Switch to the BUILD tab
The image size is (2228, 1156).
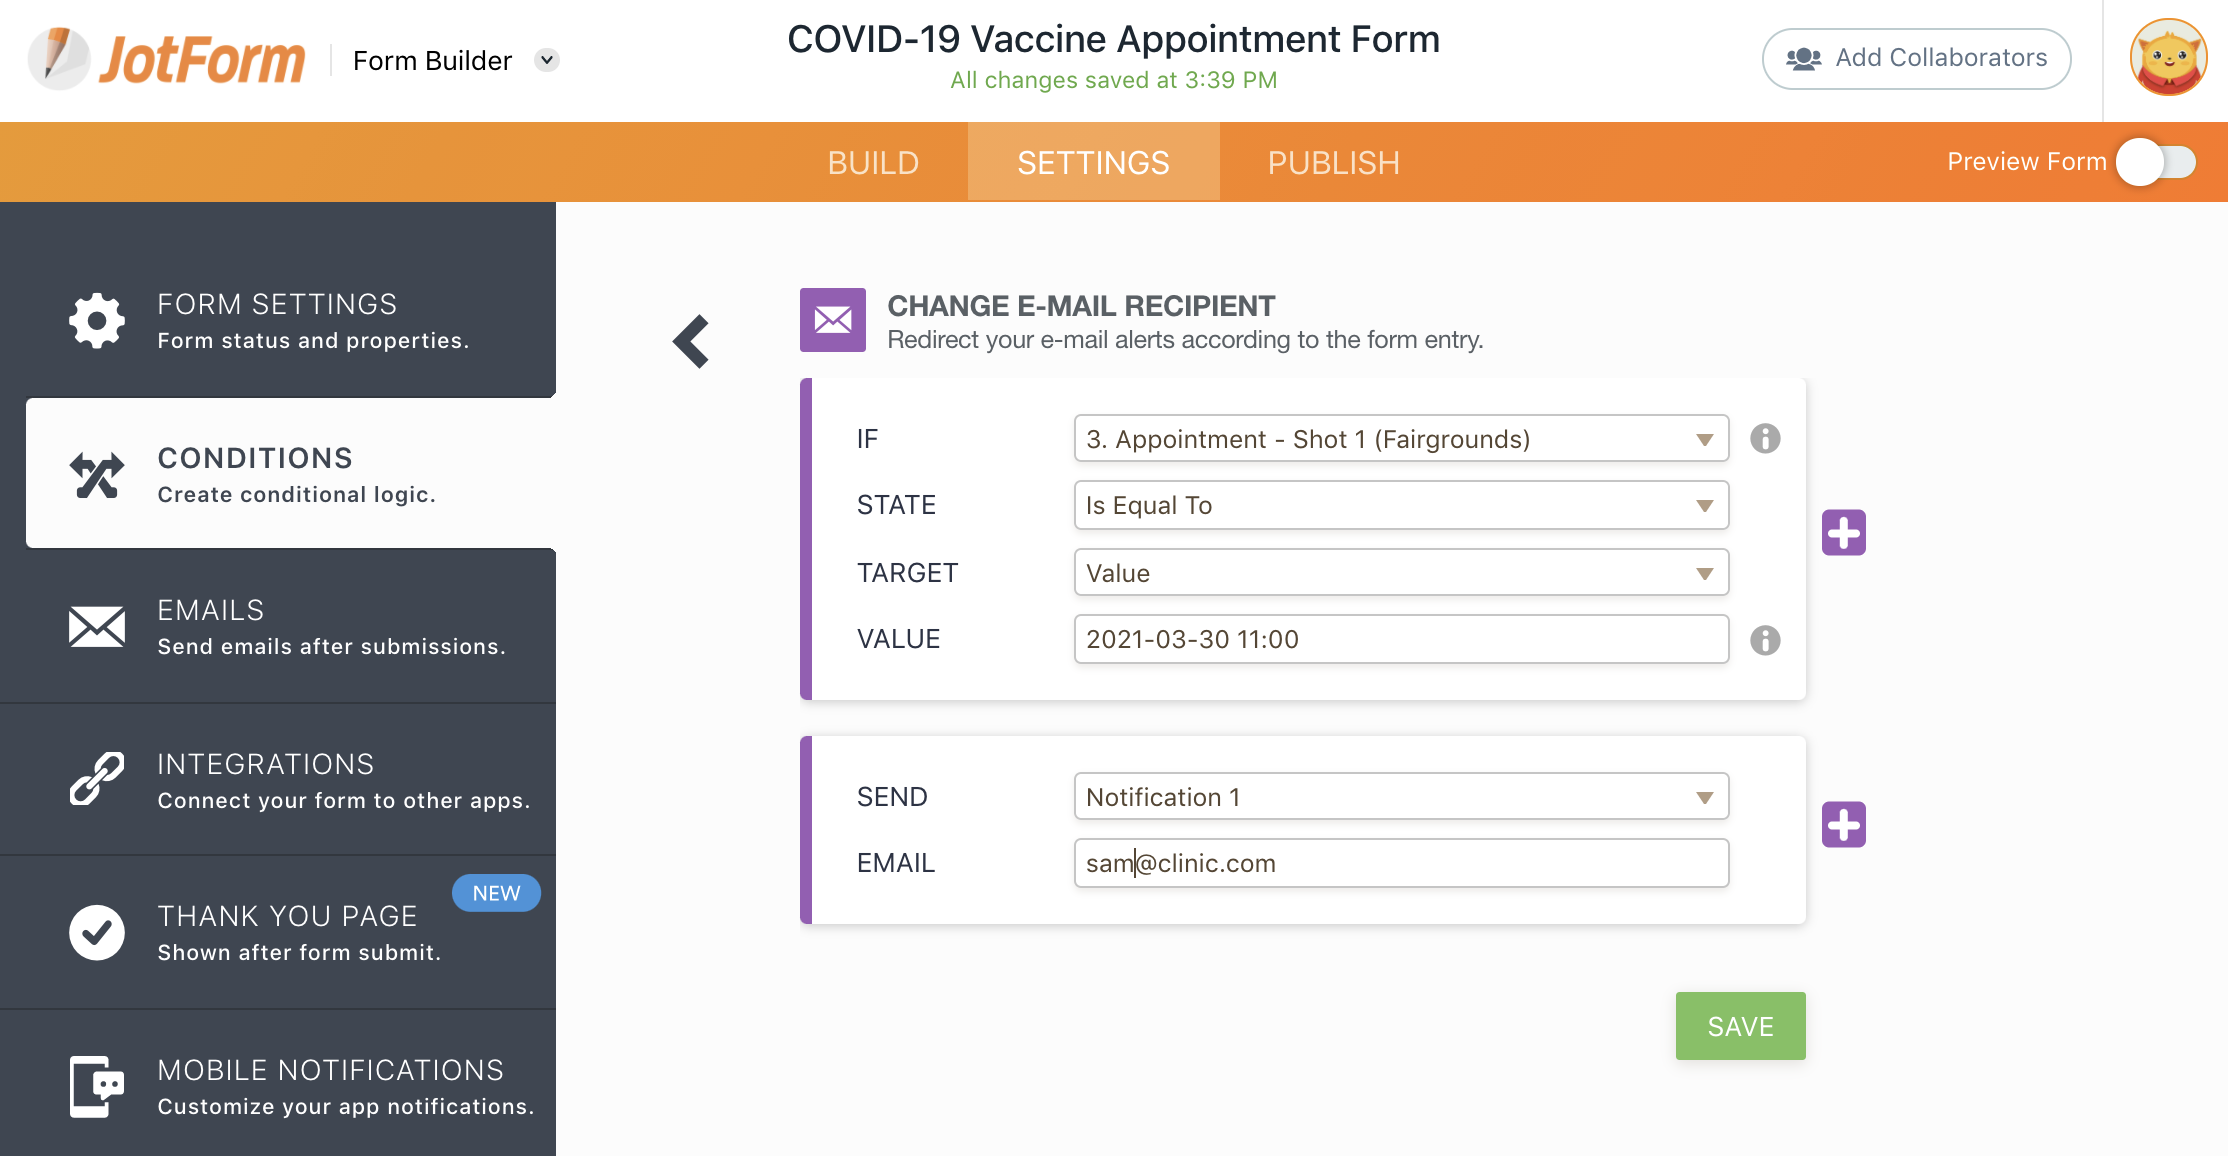(873, 163)
